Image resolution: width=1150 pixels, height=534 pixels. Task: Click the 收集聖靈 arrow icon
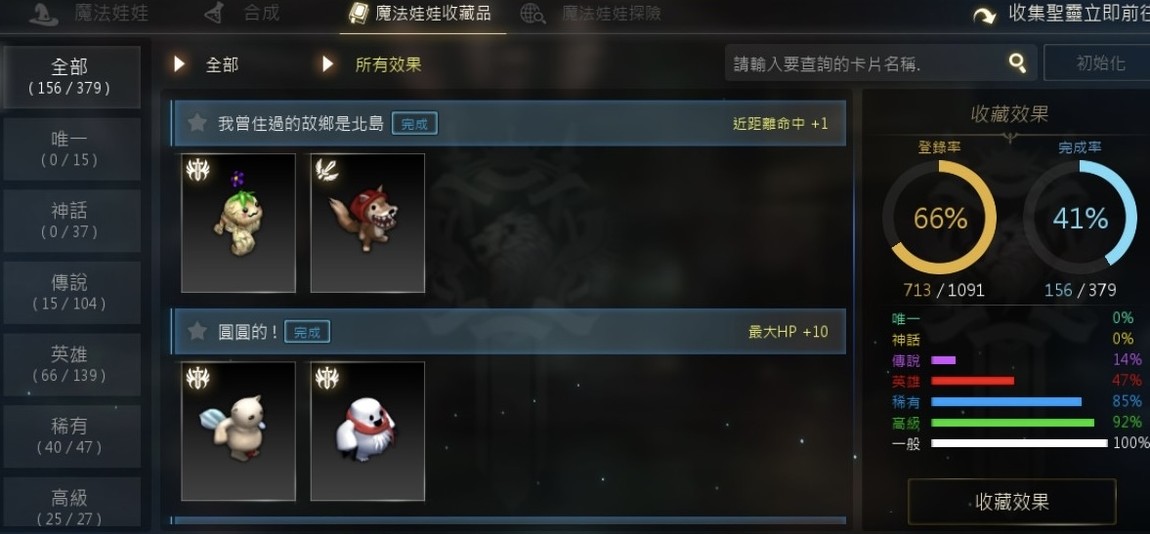point(984,15)
